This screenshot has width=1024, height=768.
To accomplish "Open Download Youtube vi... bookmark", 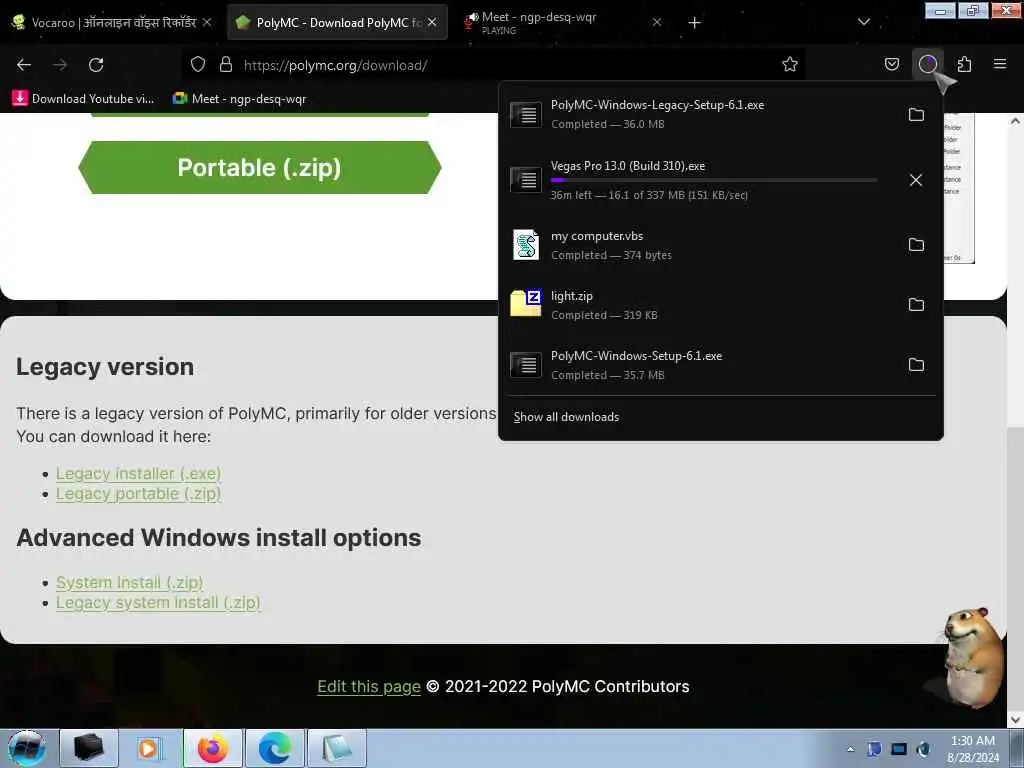I will (x=84, y=99).
